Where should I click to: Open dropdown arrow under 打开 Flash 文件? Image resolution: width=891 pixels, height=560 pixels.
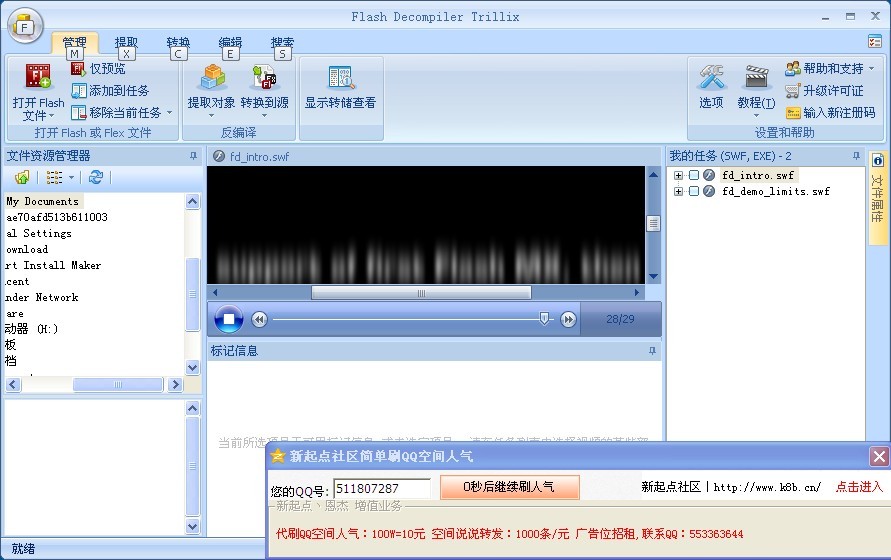click(x=52, y=115)
